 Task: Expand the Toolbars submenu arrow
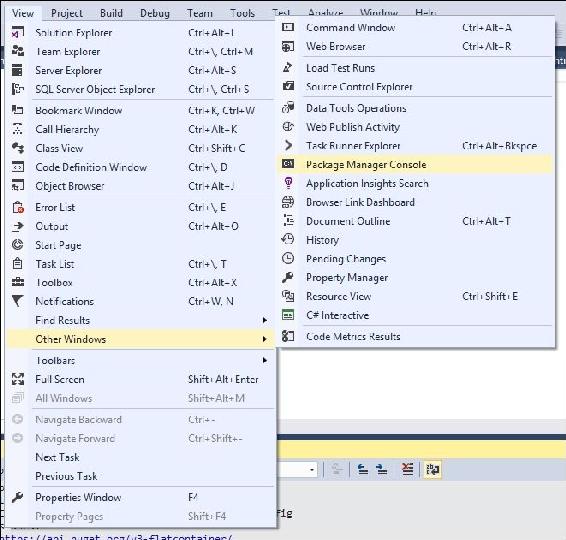tap(265, 360)
